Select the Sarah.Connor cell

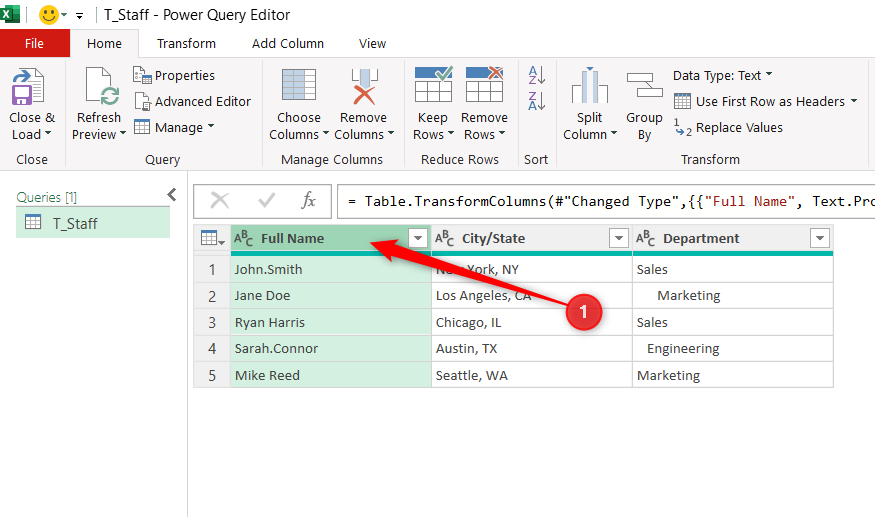(x=331, y=348)
